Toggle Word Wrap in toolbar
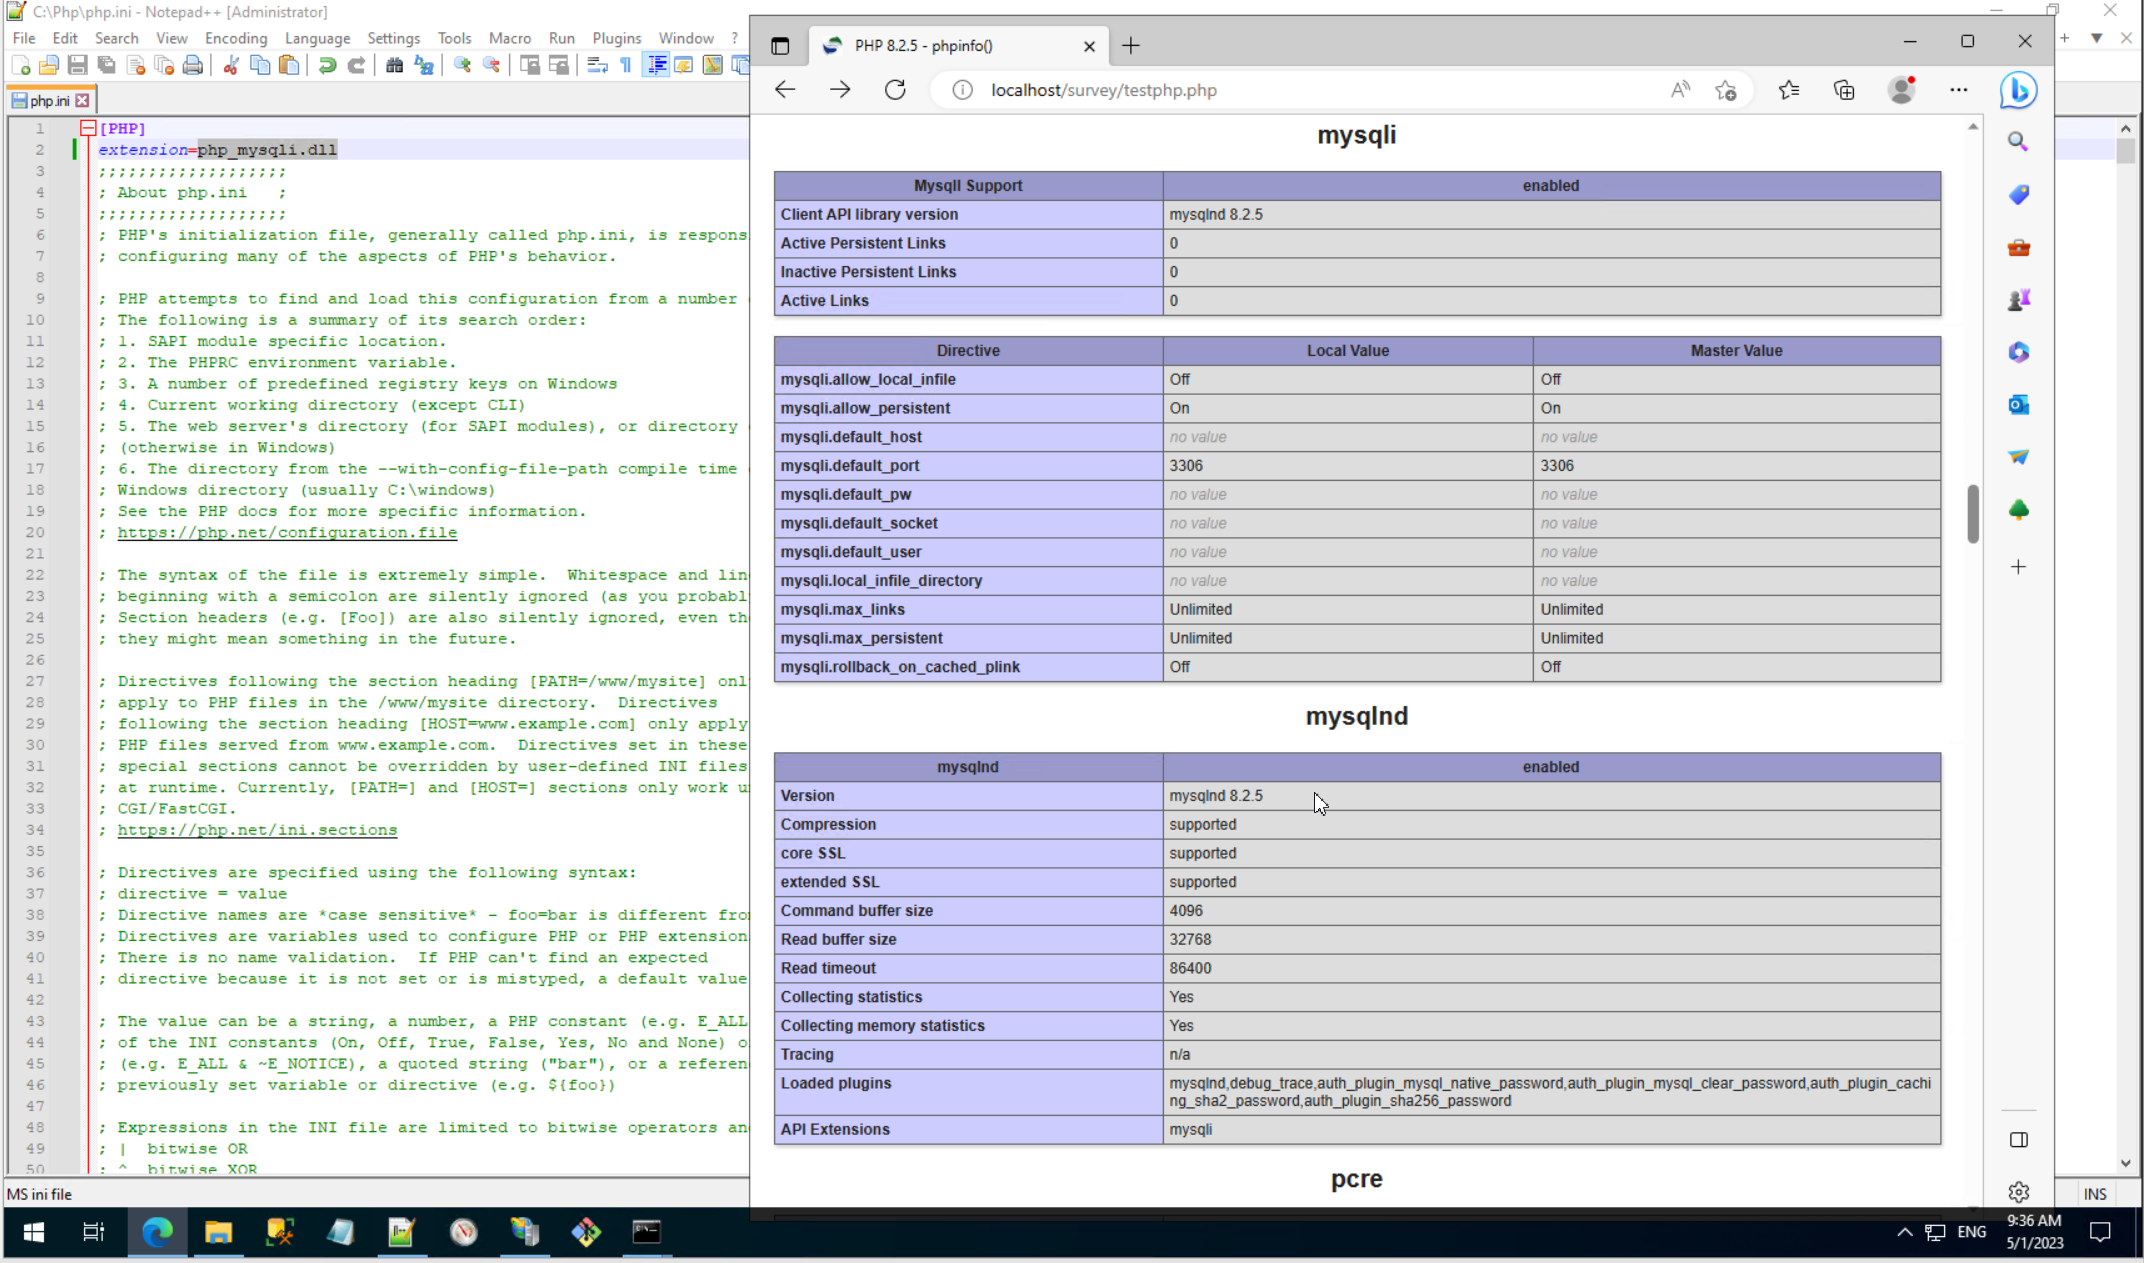This screenshot has height=1263, width=2144. click(x=597, y=66)
